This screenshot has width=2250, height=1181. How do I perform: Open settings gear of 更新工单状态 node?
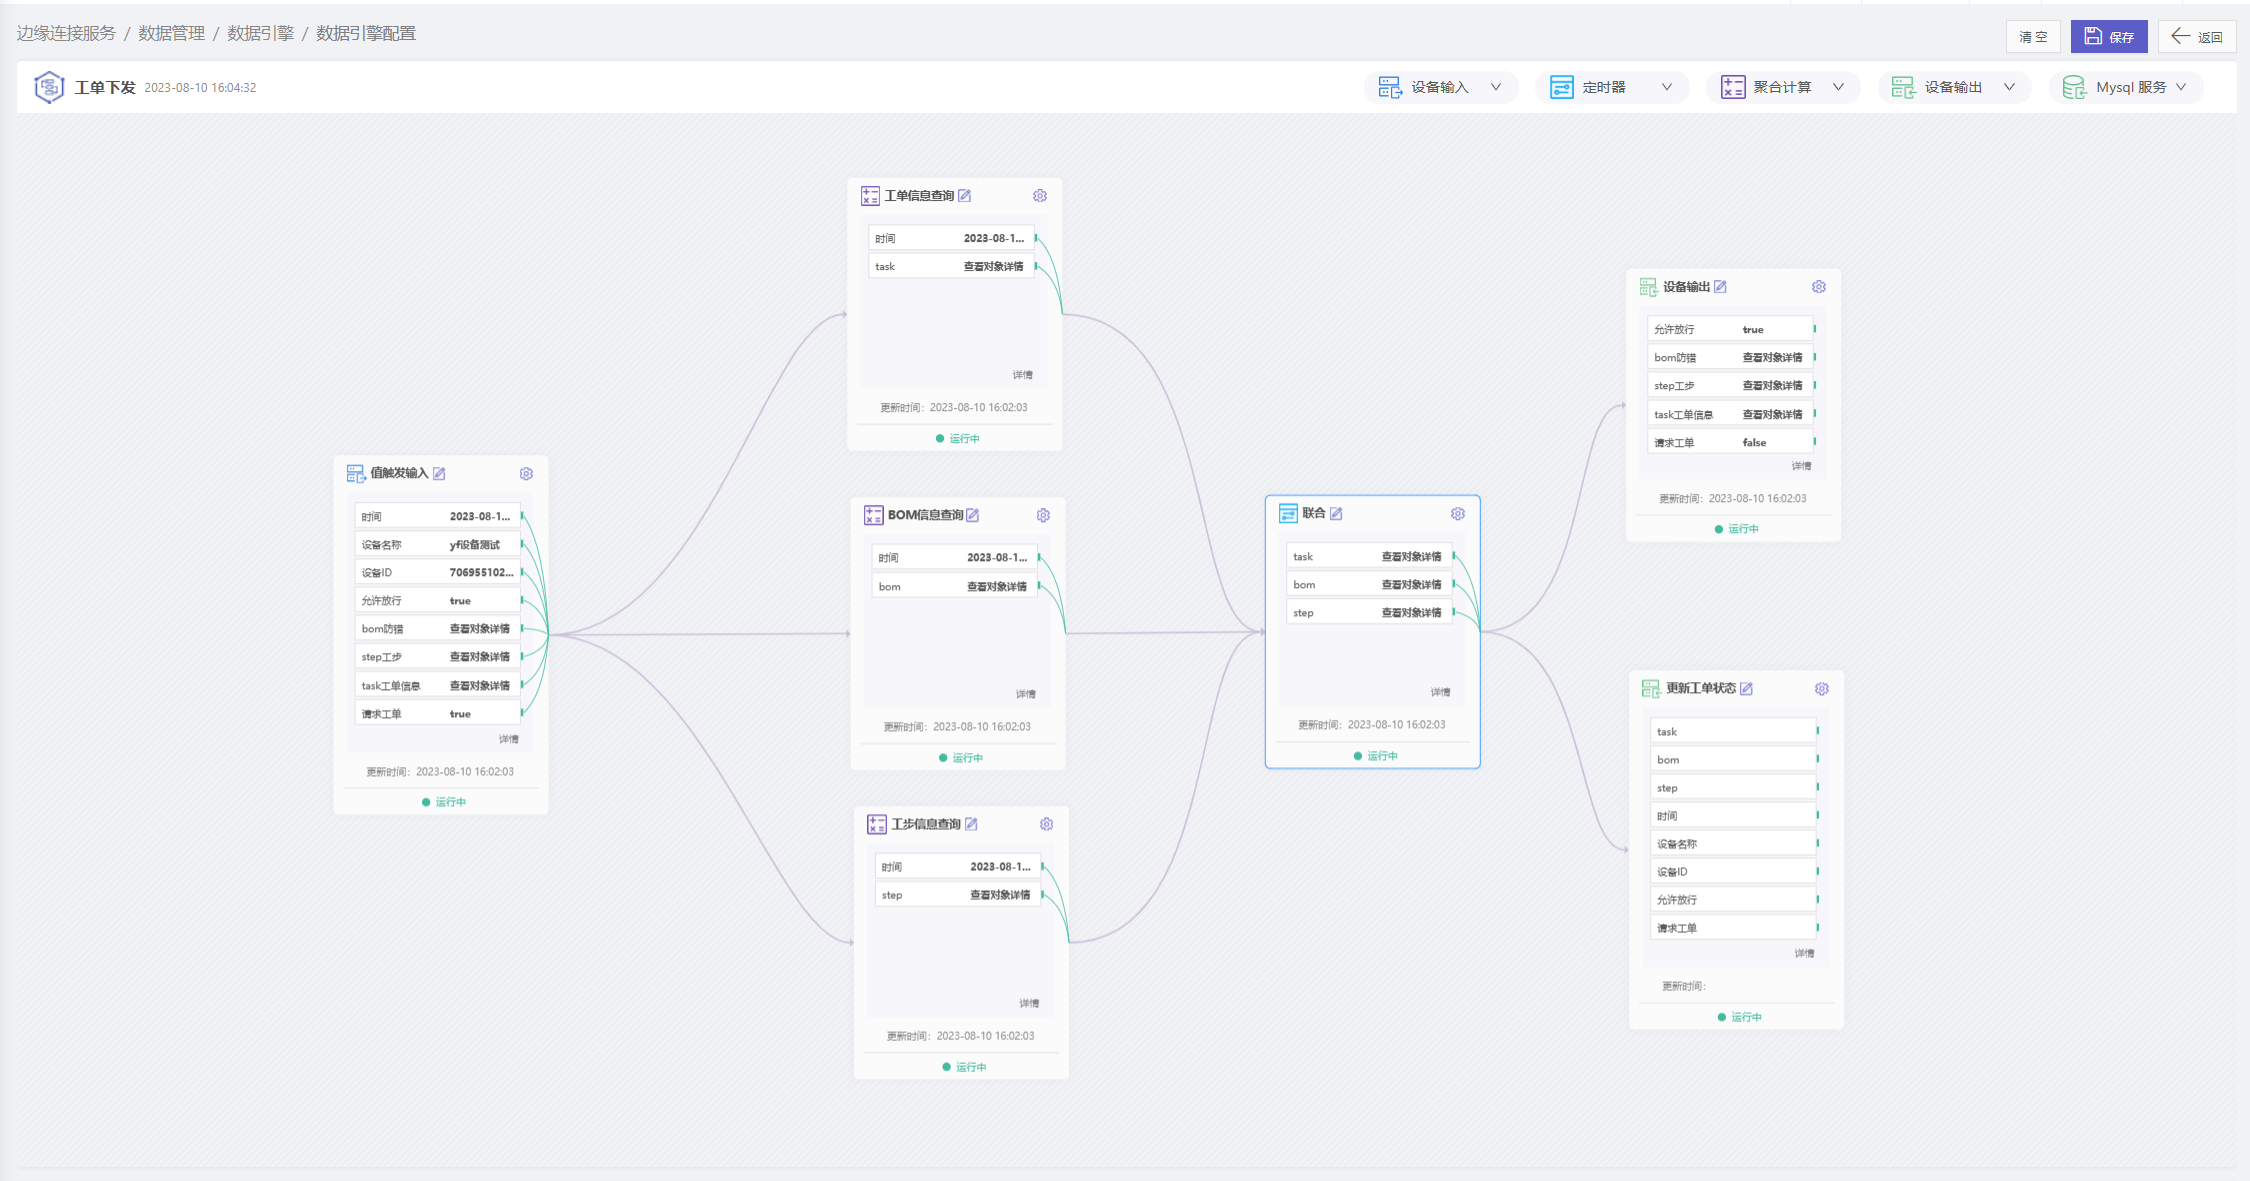1822,689
